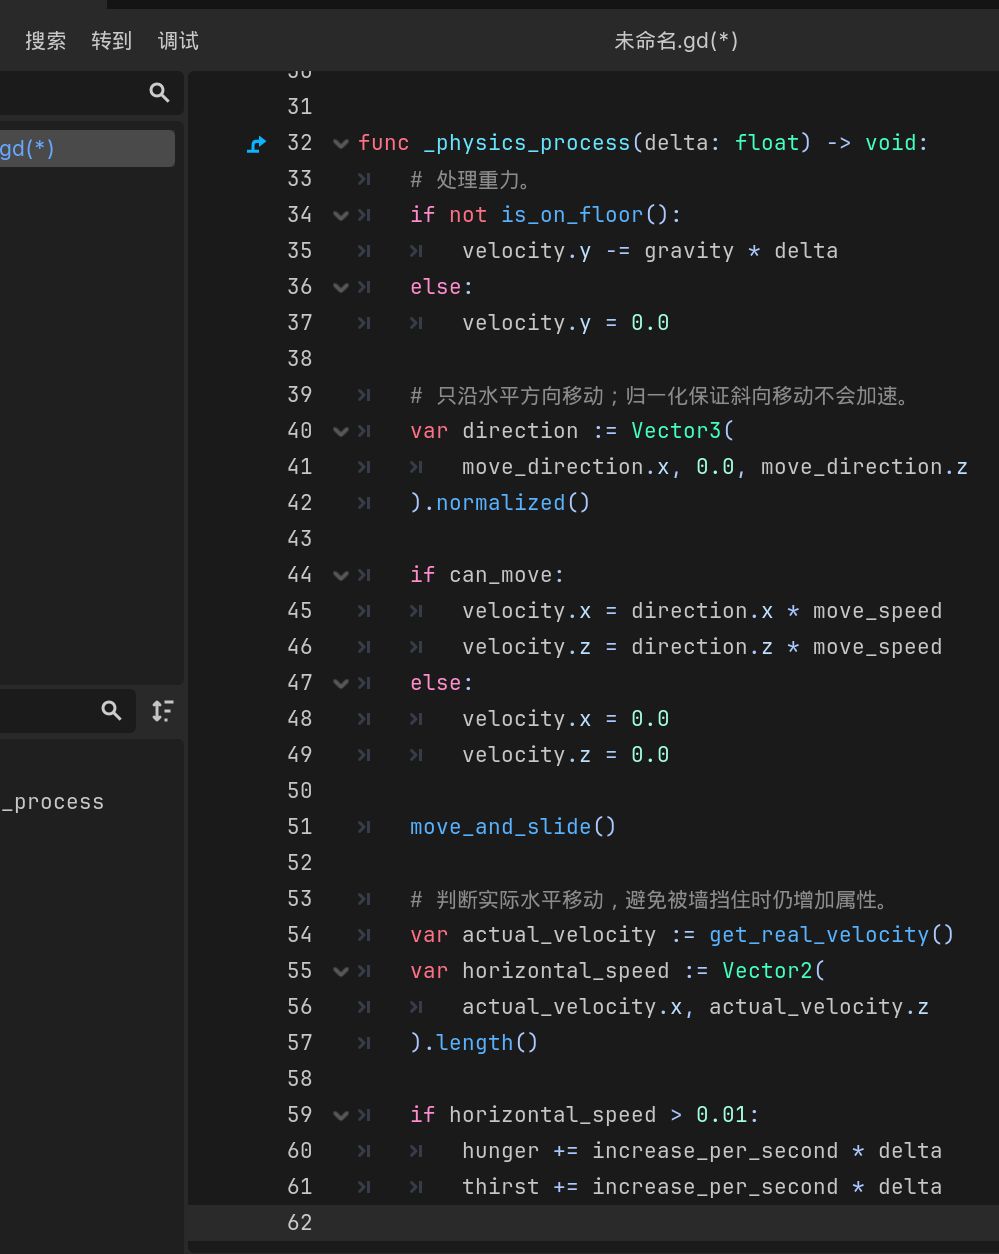Click the magnifier icon in the method filter box
999x1254 pixels.
(x=111, y=711)
